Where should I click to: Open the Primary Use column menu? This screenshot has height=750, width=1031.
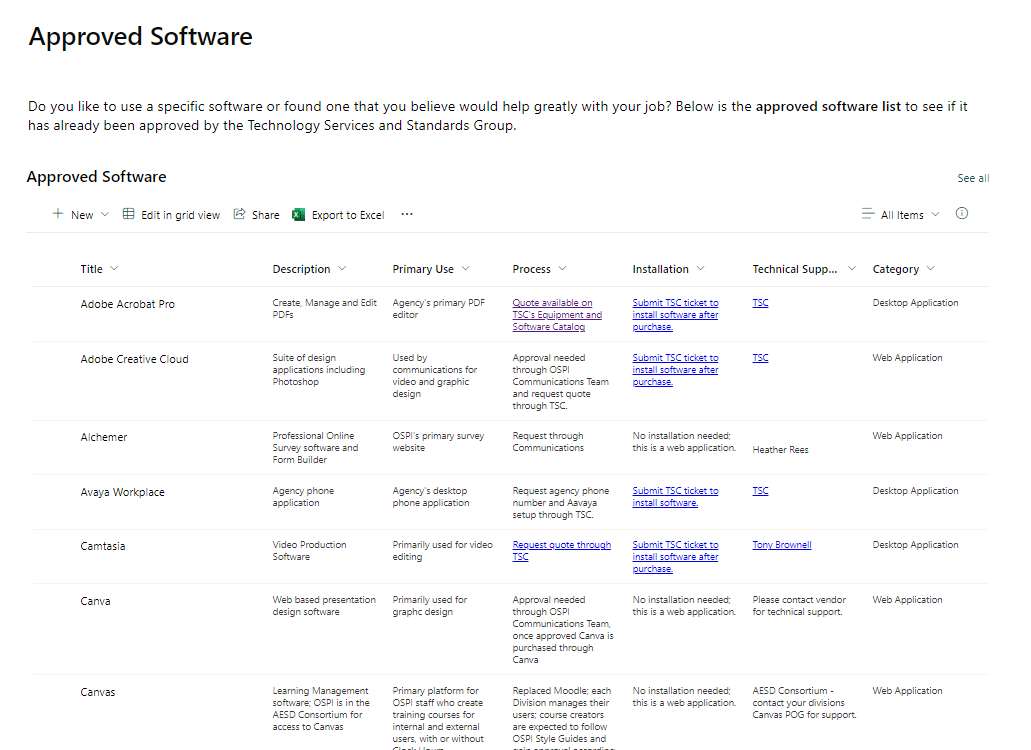pos(466,269)
